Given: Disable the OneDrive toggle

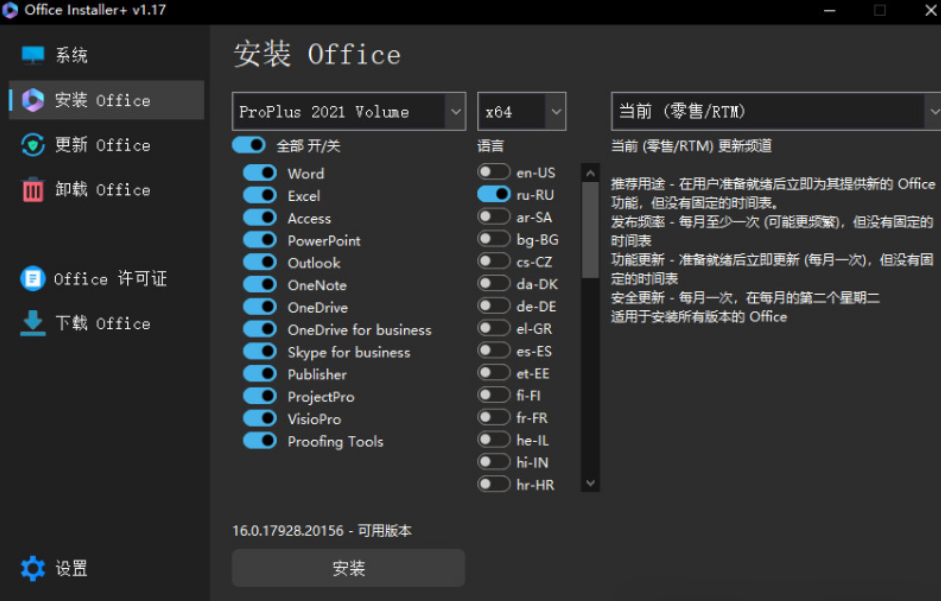Looking at the screenshot, I should [x=259, y=307].
